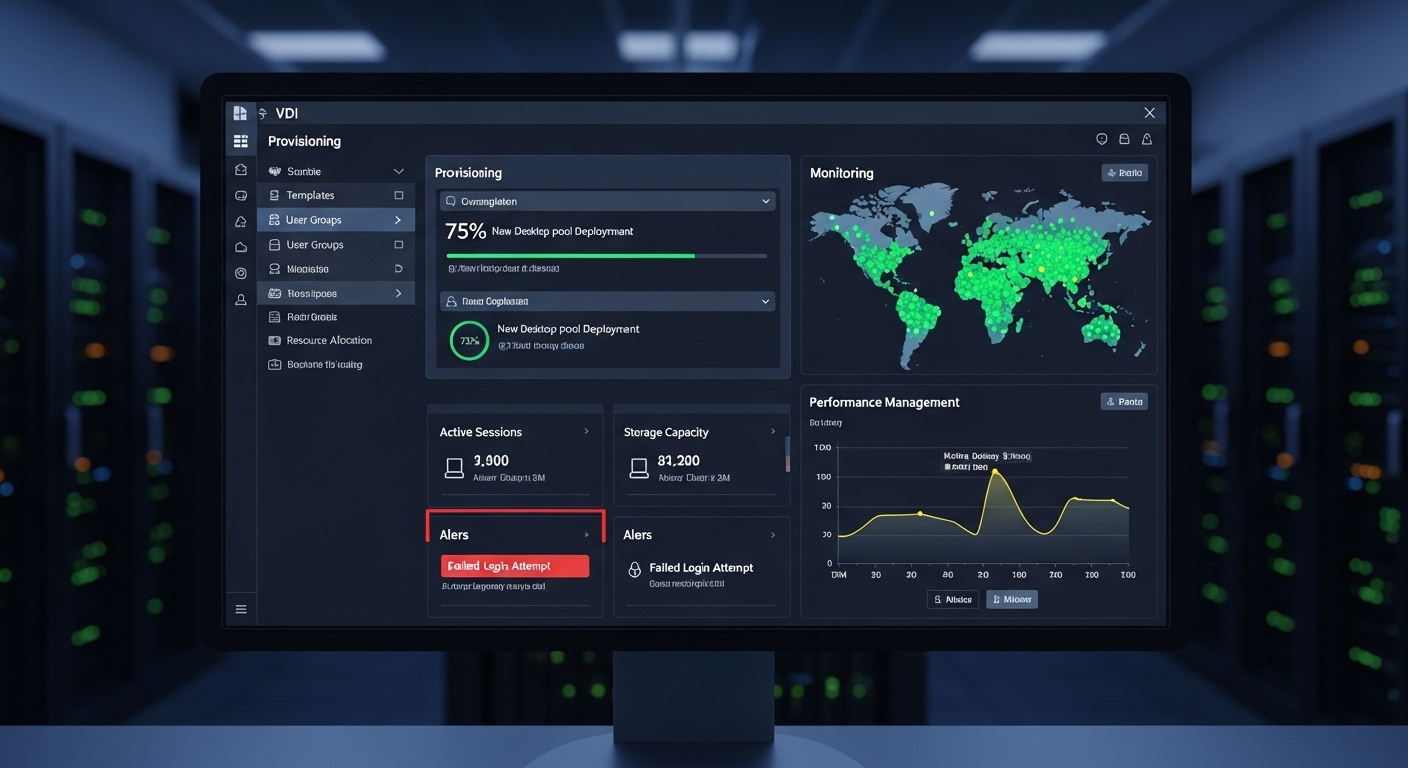Click the tooltip label above the chart peak

tap(986, 461)
